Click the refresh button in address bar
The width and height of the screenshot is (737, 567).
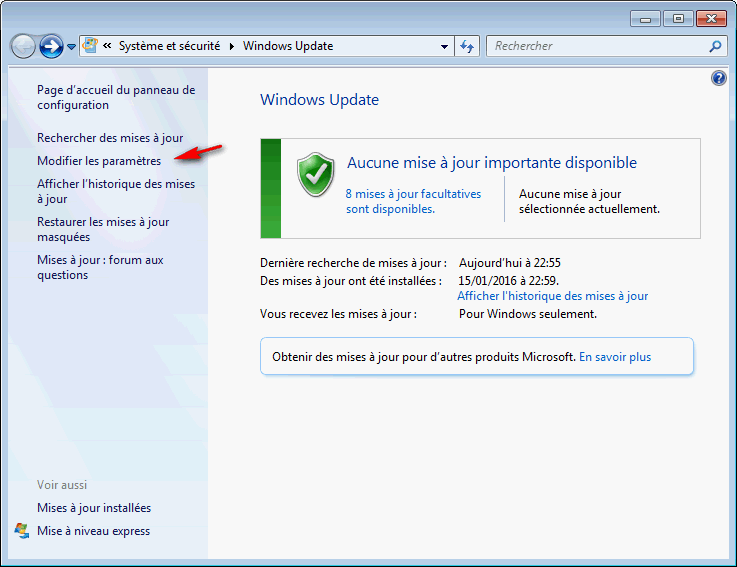pos(467,46)
